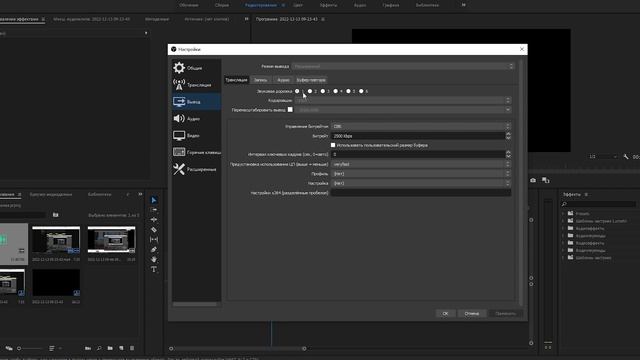Select the Ripple Edit tool
Screen dimensions: 640x360
[153, 220]
